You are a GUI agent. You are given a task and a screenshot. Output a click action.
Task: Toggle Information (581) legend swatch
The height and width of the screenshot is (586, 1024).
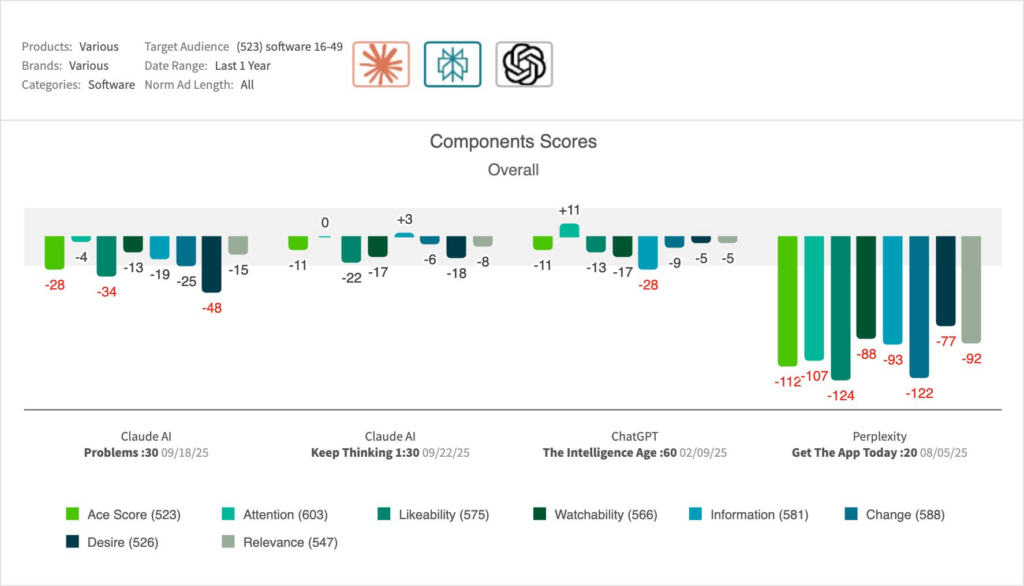pos(694,515)
